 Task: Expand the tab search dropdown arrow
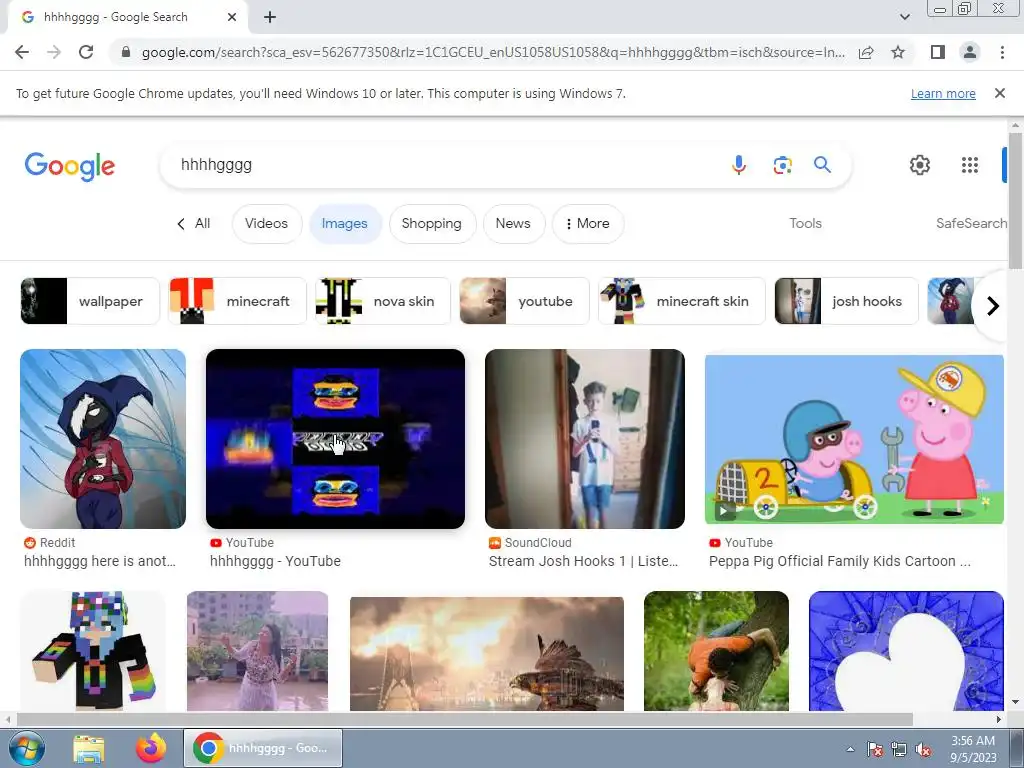coord(904,18)
